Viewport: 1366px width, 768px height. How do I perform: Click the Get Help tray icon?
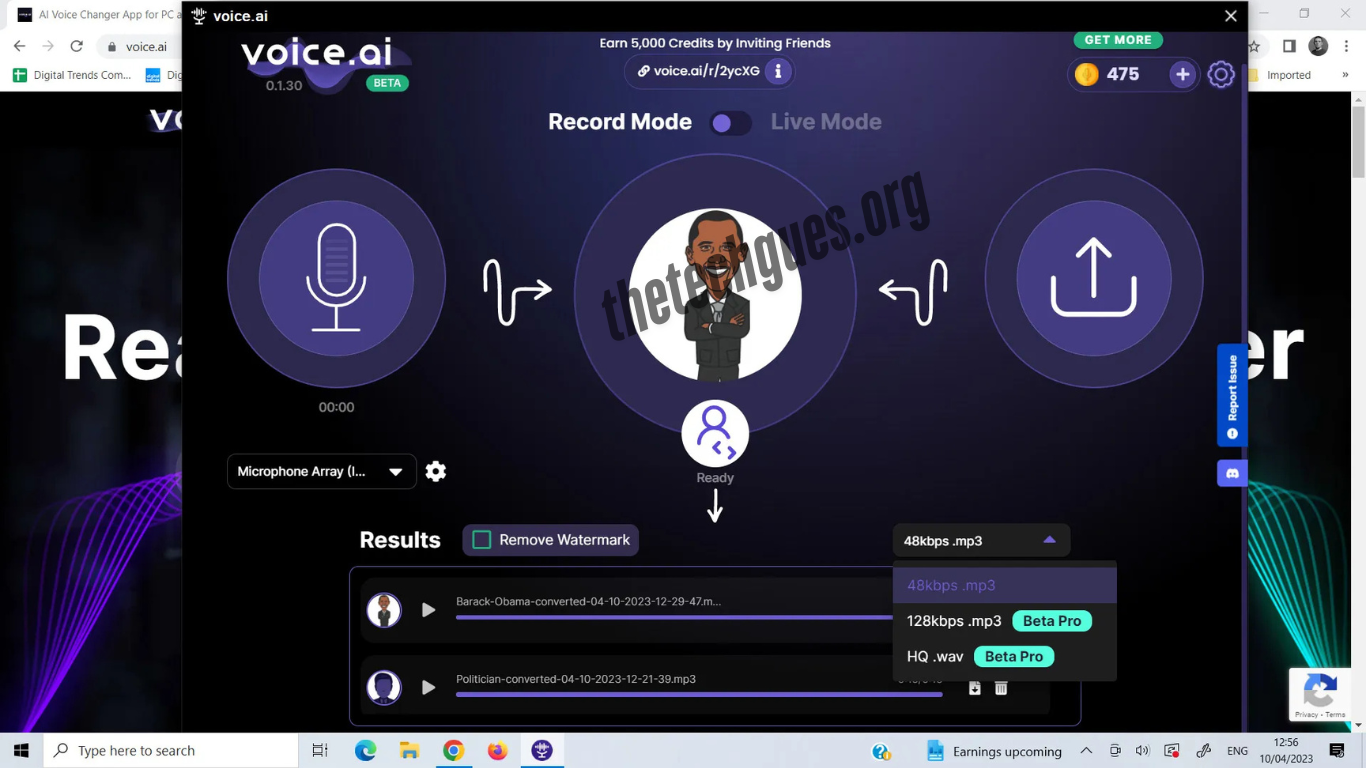coord(881,751)
